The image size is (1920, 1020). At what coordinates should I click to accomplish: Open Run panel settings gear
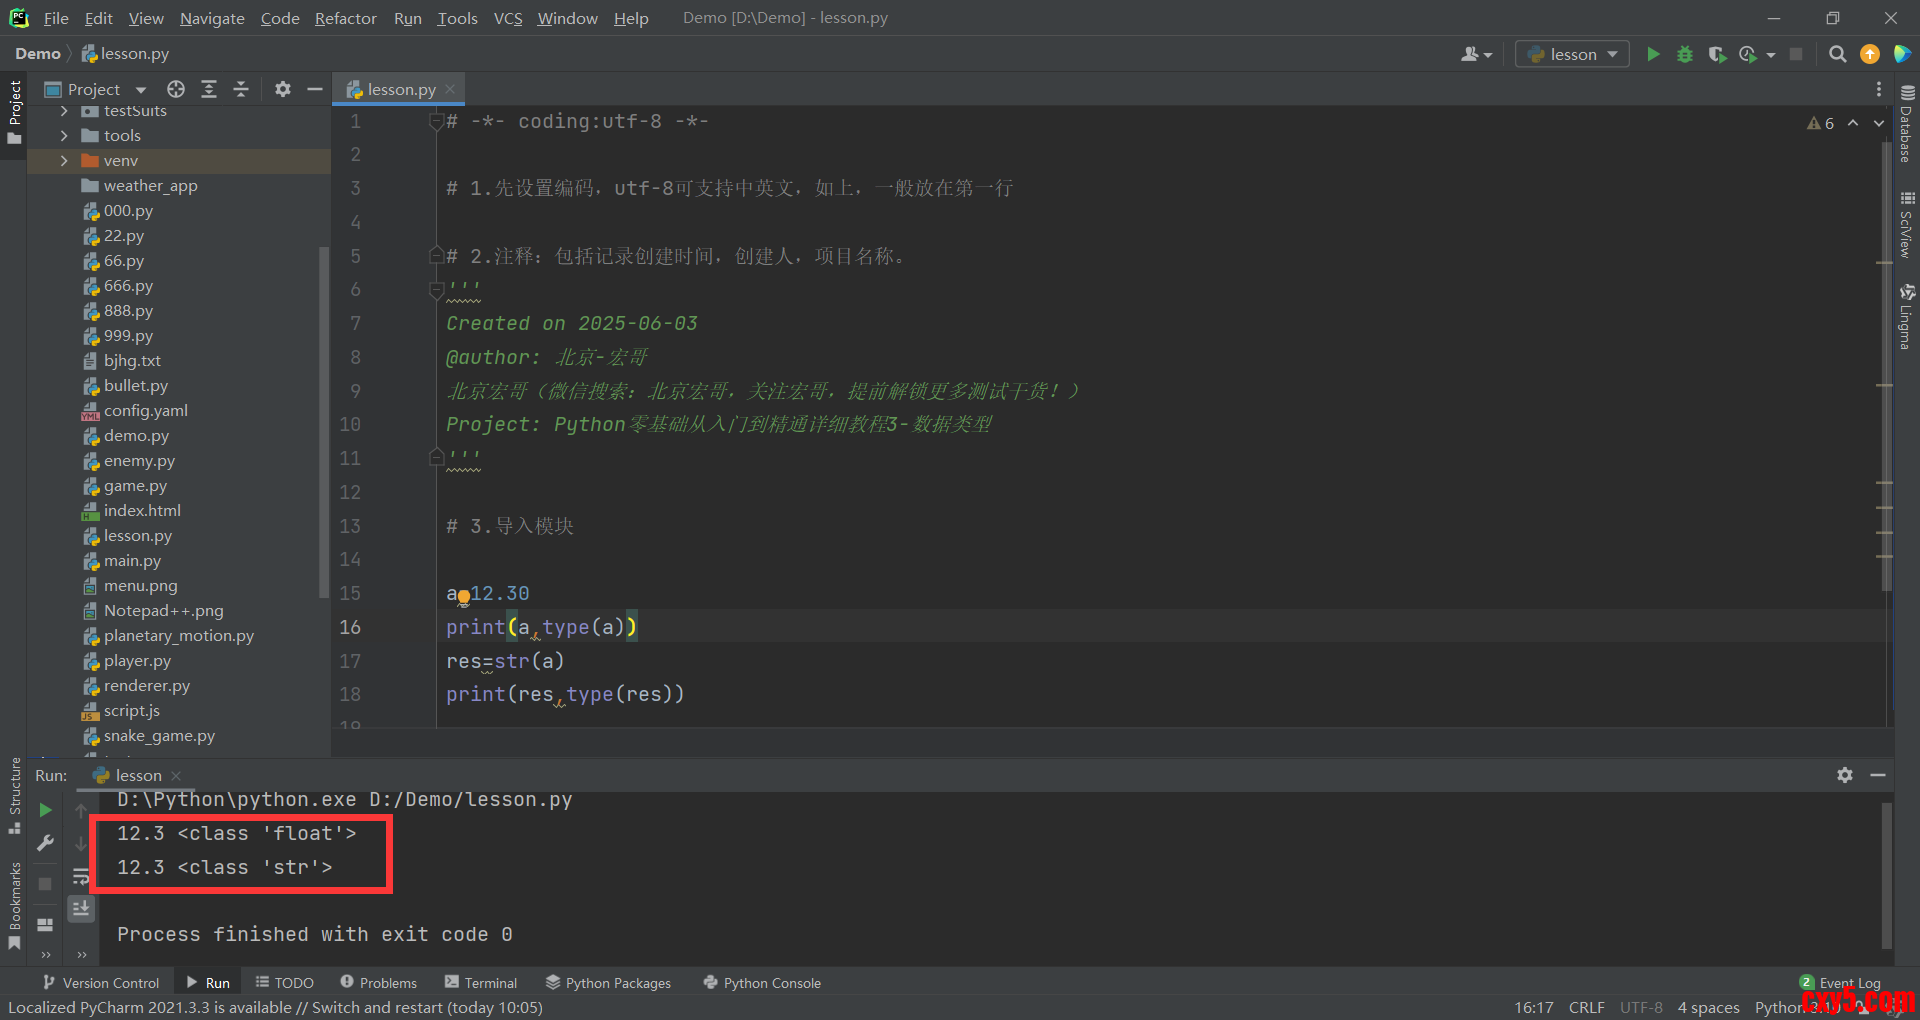tap(1845, 775)
